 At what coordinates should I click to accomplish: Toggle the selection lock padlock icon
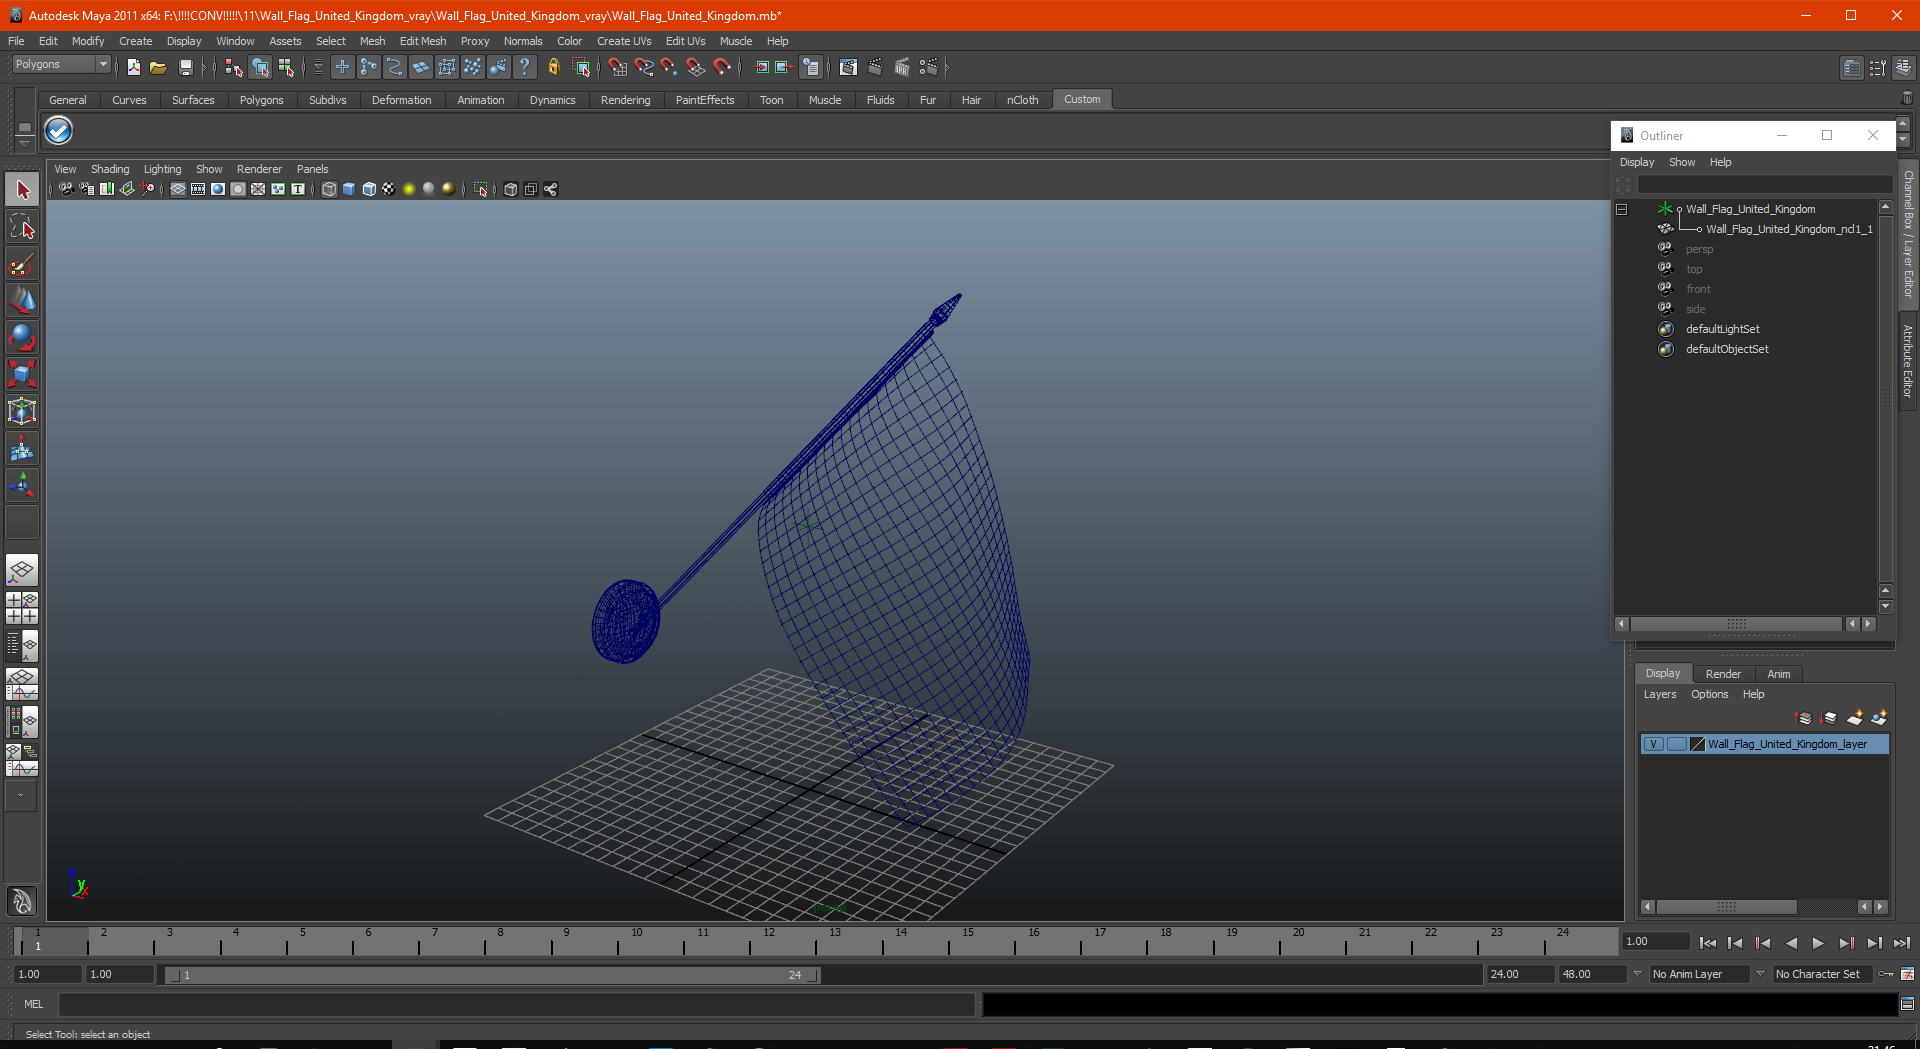(553, 67)
